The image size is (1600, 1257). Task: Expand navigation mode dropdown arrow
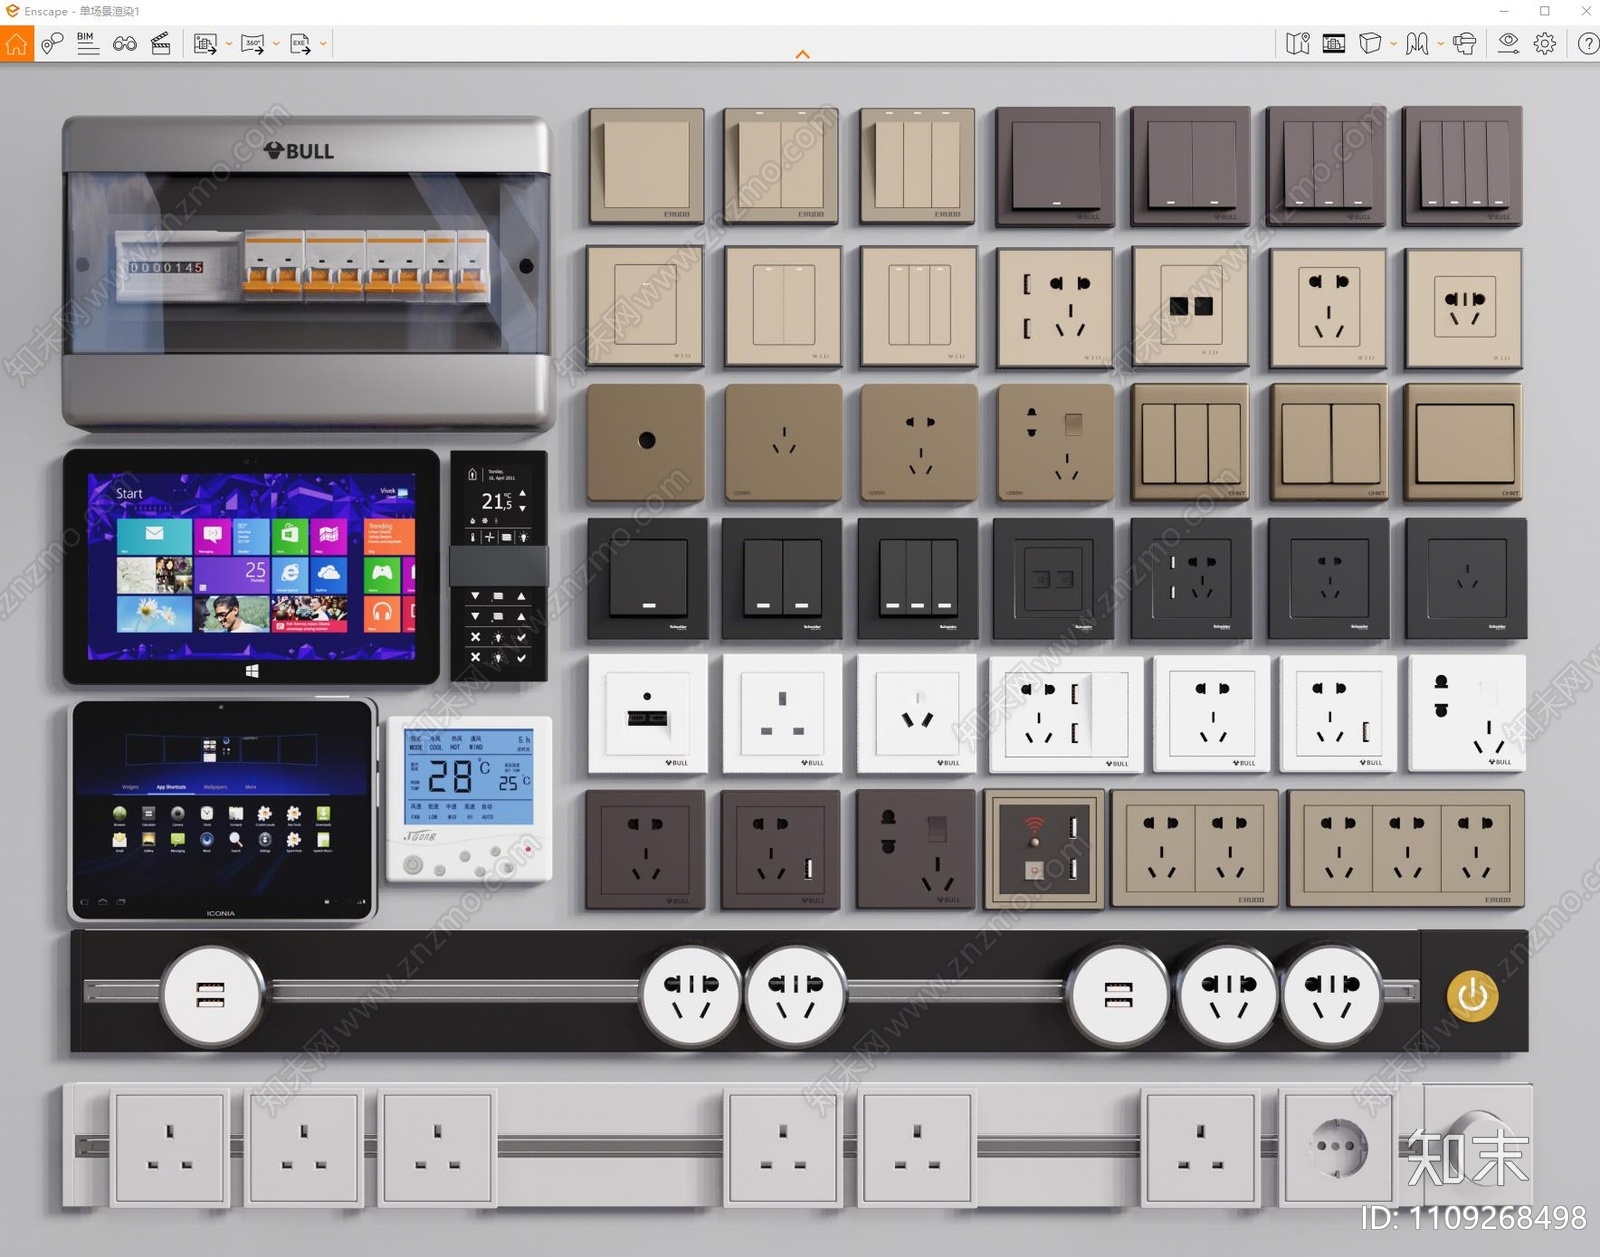point(1440,44)
